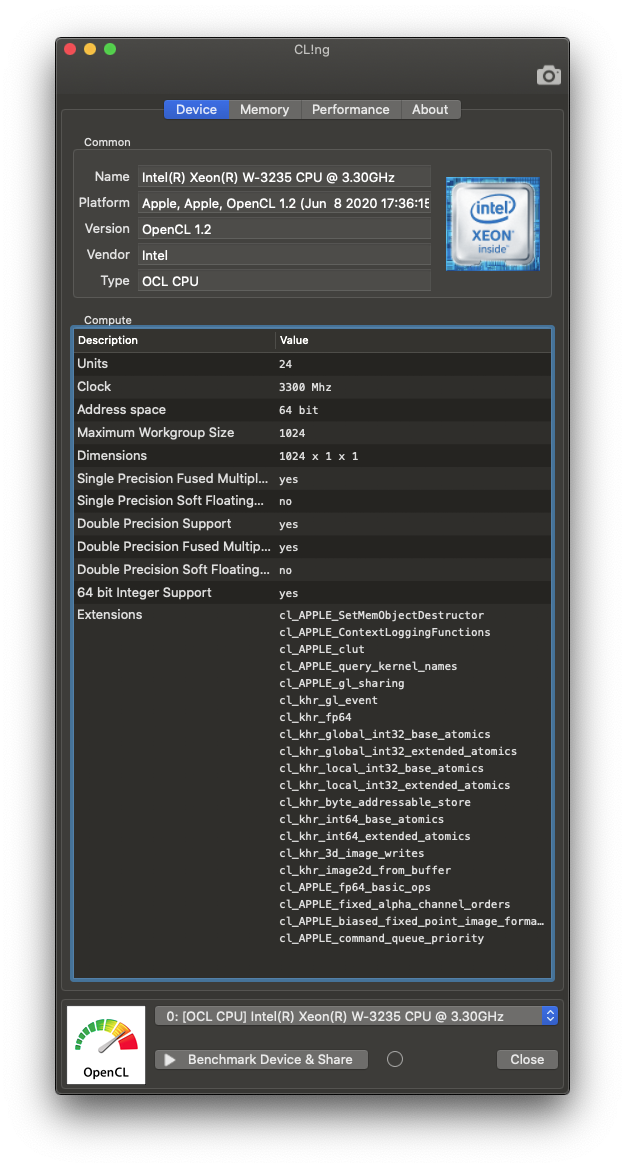The width and height of the screenshot is (625, 1168).
Task: Switch to the Device tab
Action: tap(196, 110)
